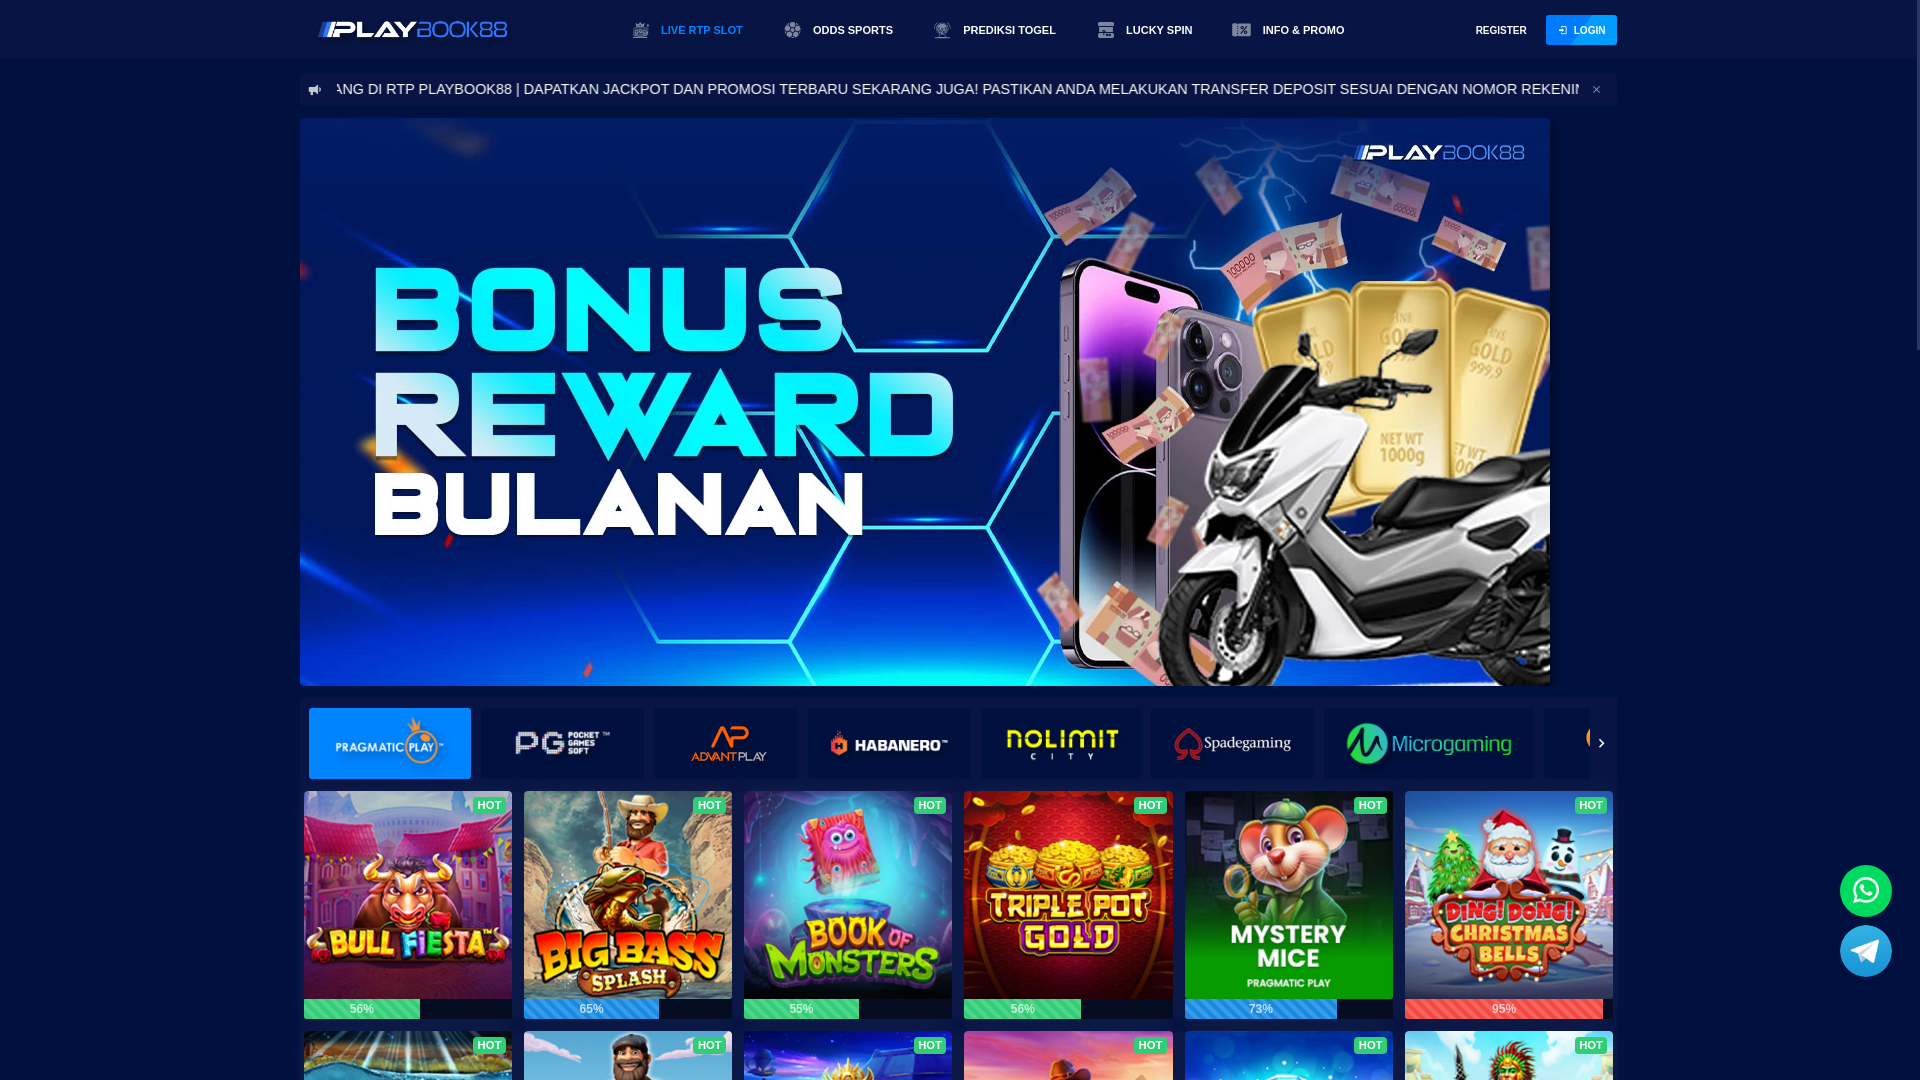
Task: Select the Pragmatic Play provider logo
Action: [x=390, y=743]
